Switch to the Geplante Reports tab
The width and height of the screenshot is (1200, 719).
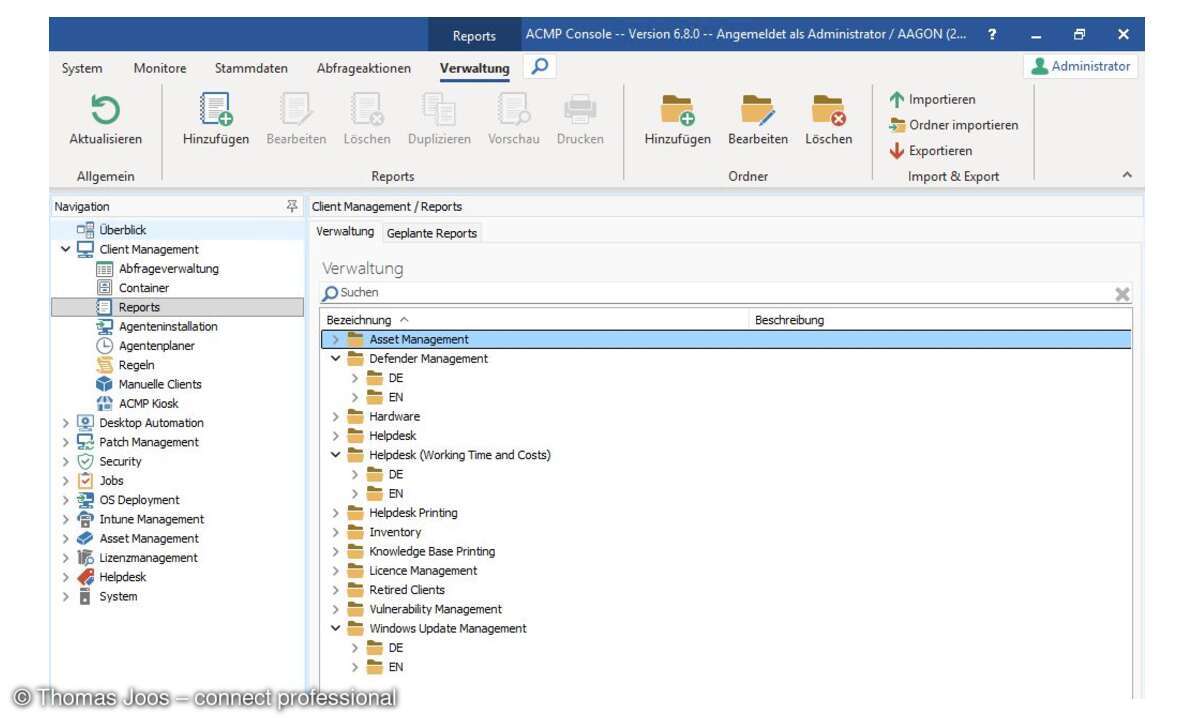pos(432,232)
